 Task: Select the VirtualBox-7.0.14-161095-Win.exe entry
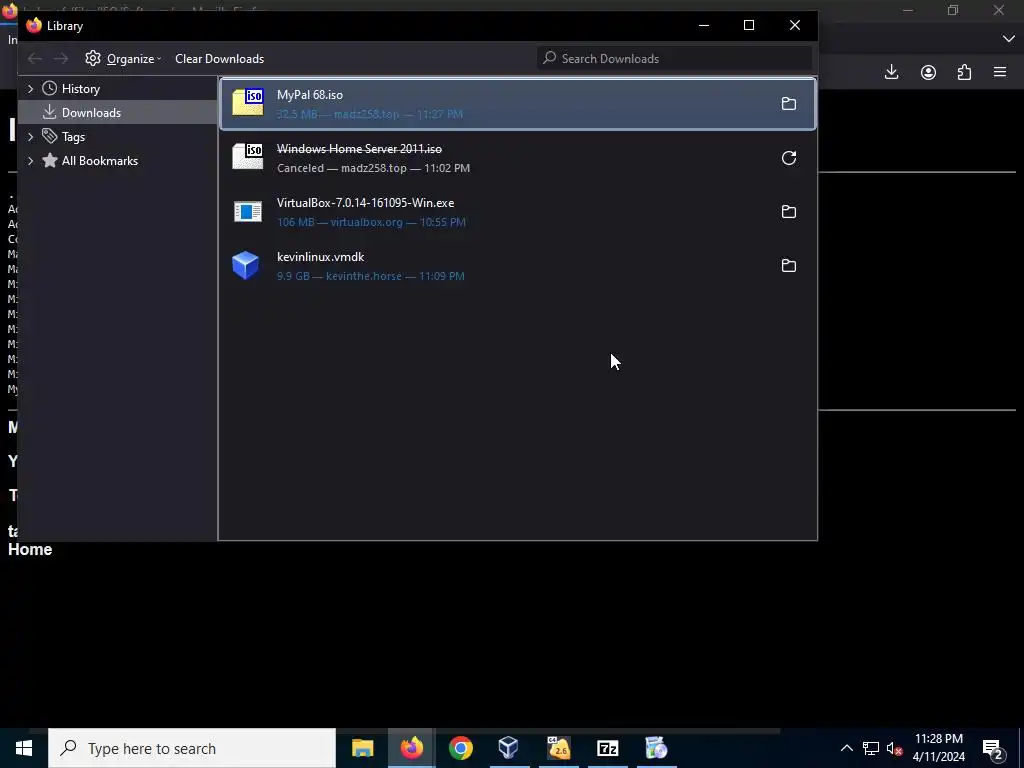point(518,212)
